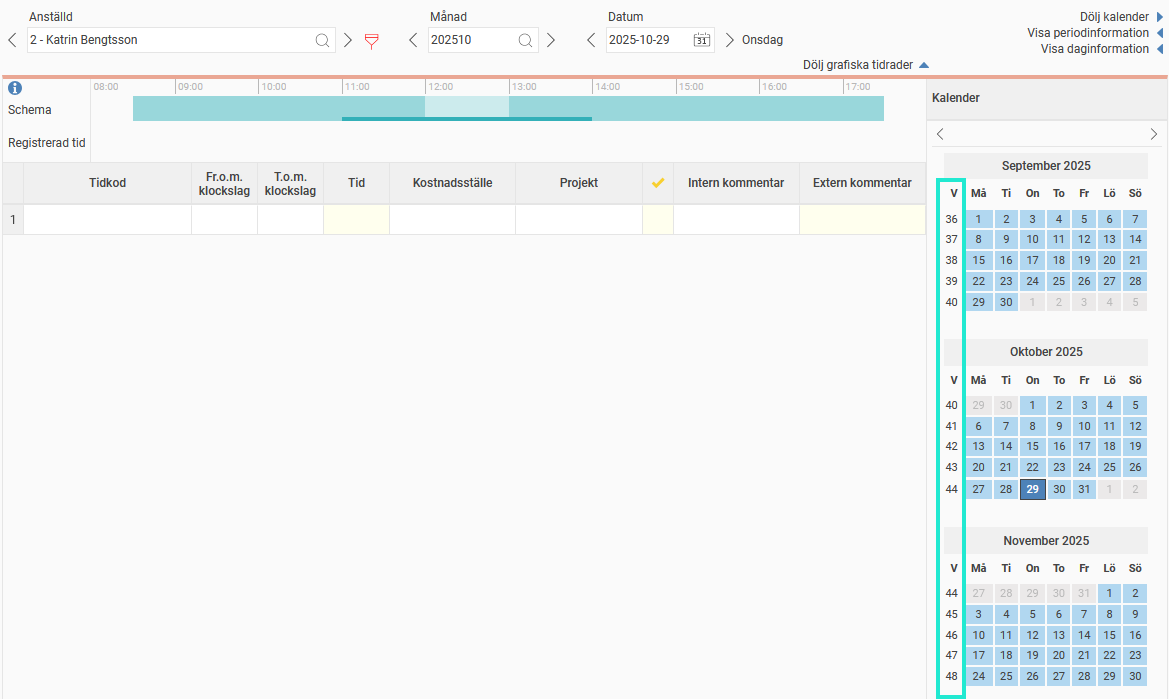Show previous months in Kalender panel
The height and width of the screenshot is (699, 1169).
[x=940, y=134]
